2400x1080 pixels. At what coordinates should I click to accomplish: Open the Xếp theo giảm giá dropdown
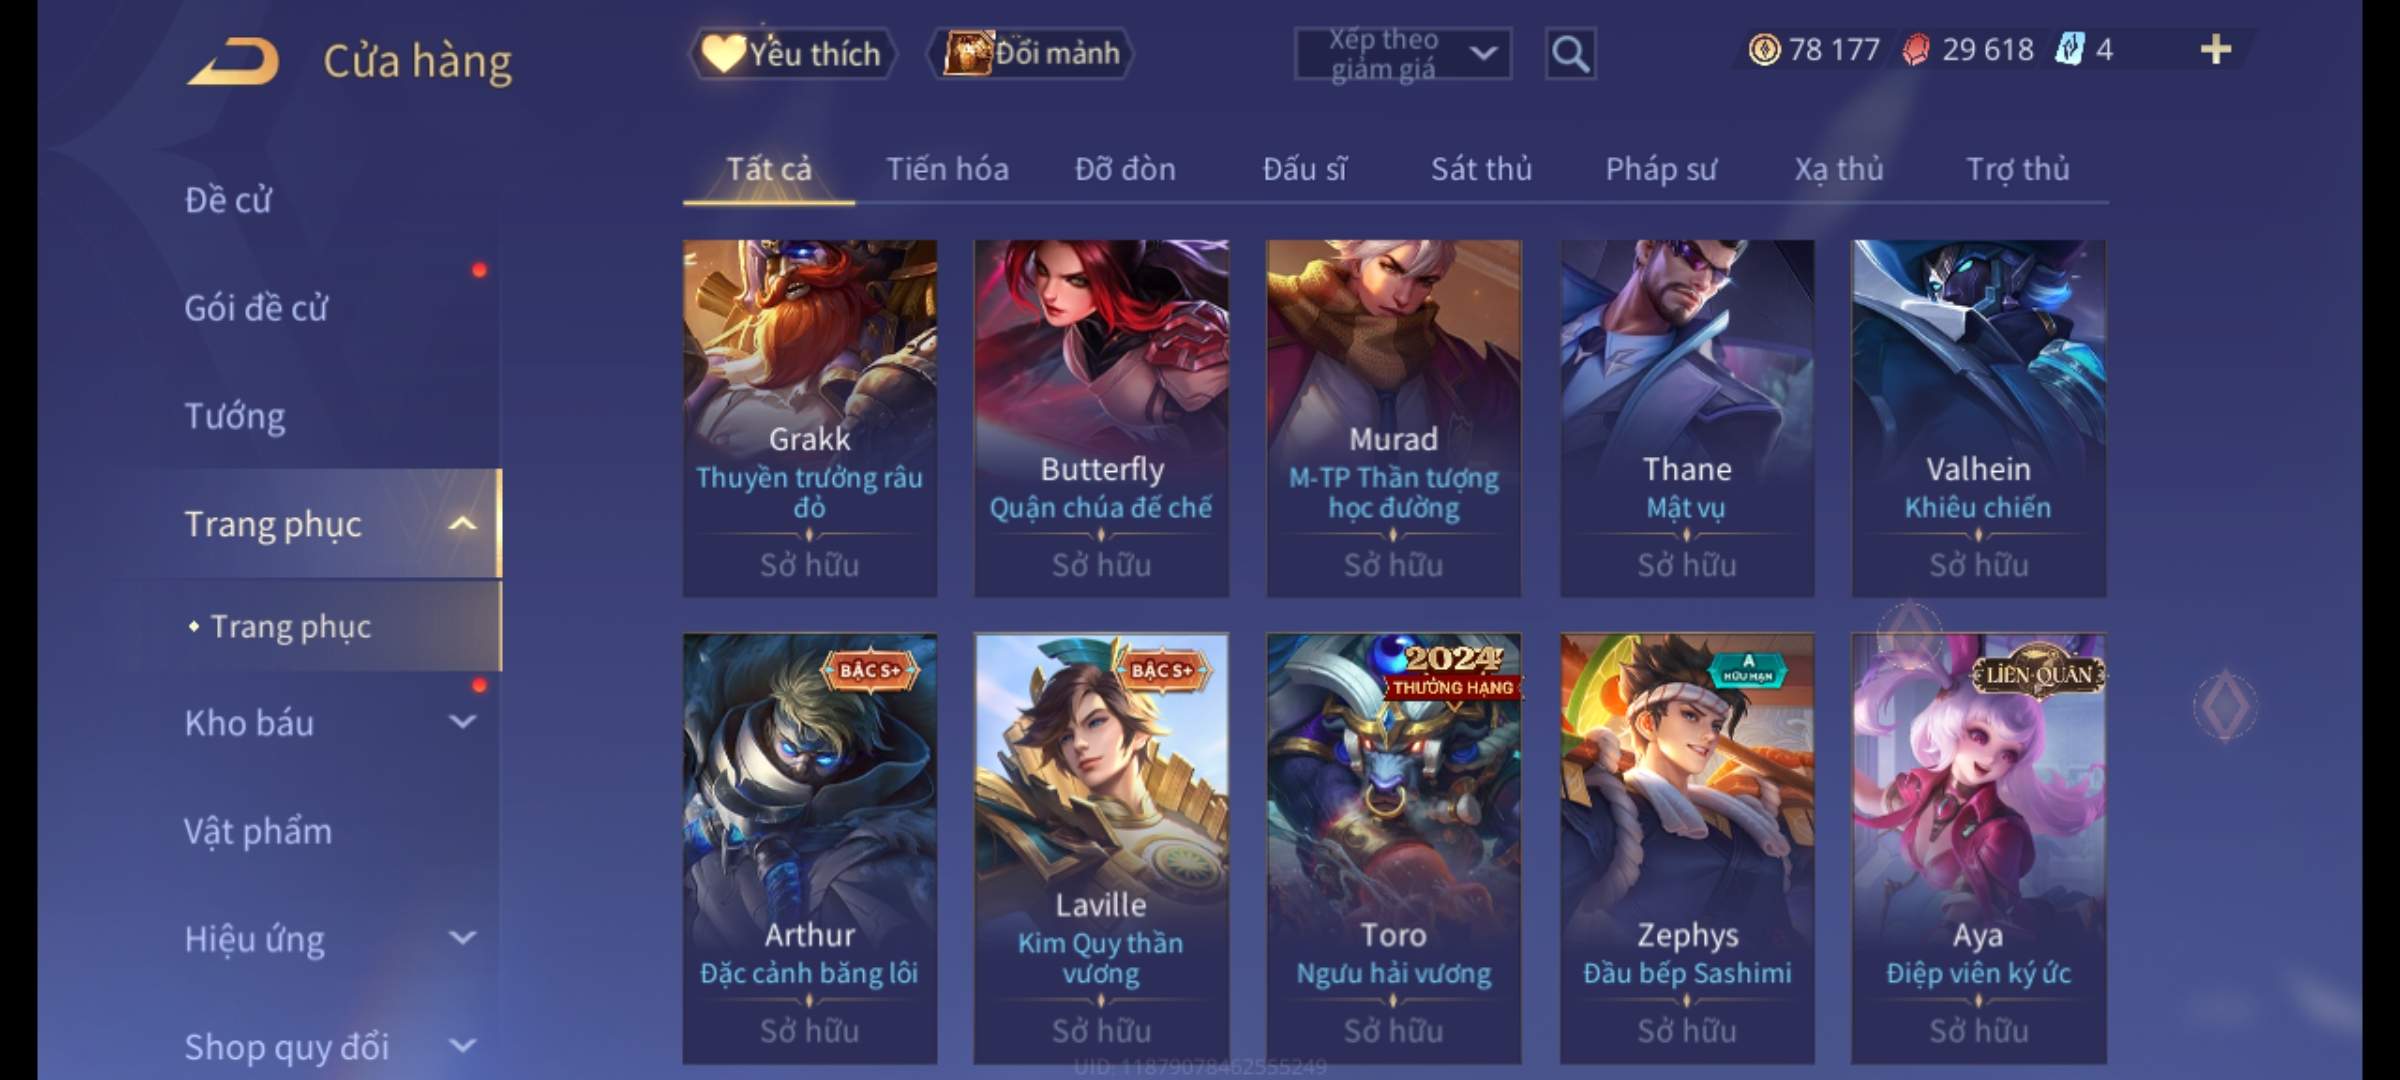(x=1402, y=54)
